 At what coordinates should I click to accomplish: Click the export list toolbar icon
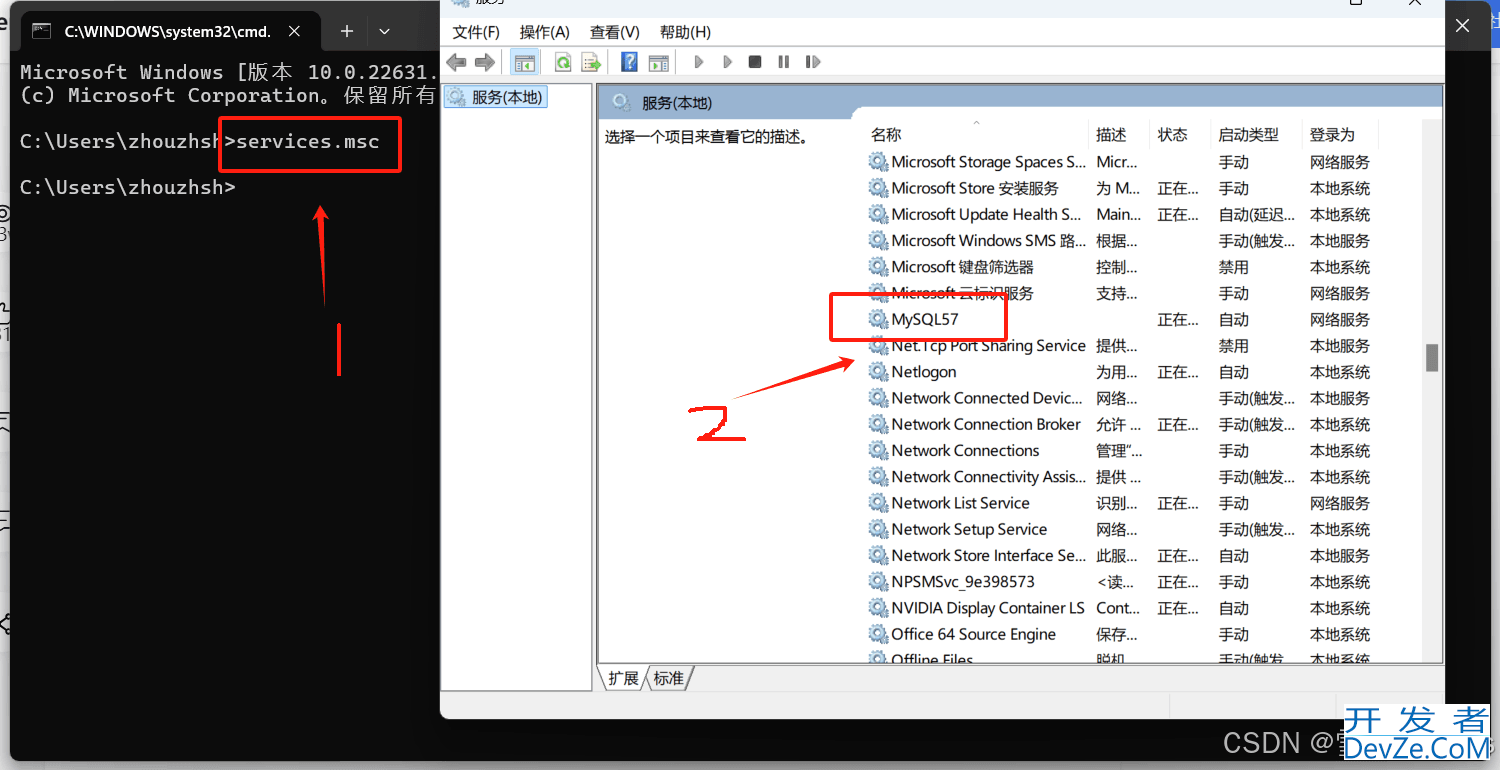click(591, 62)
